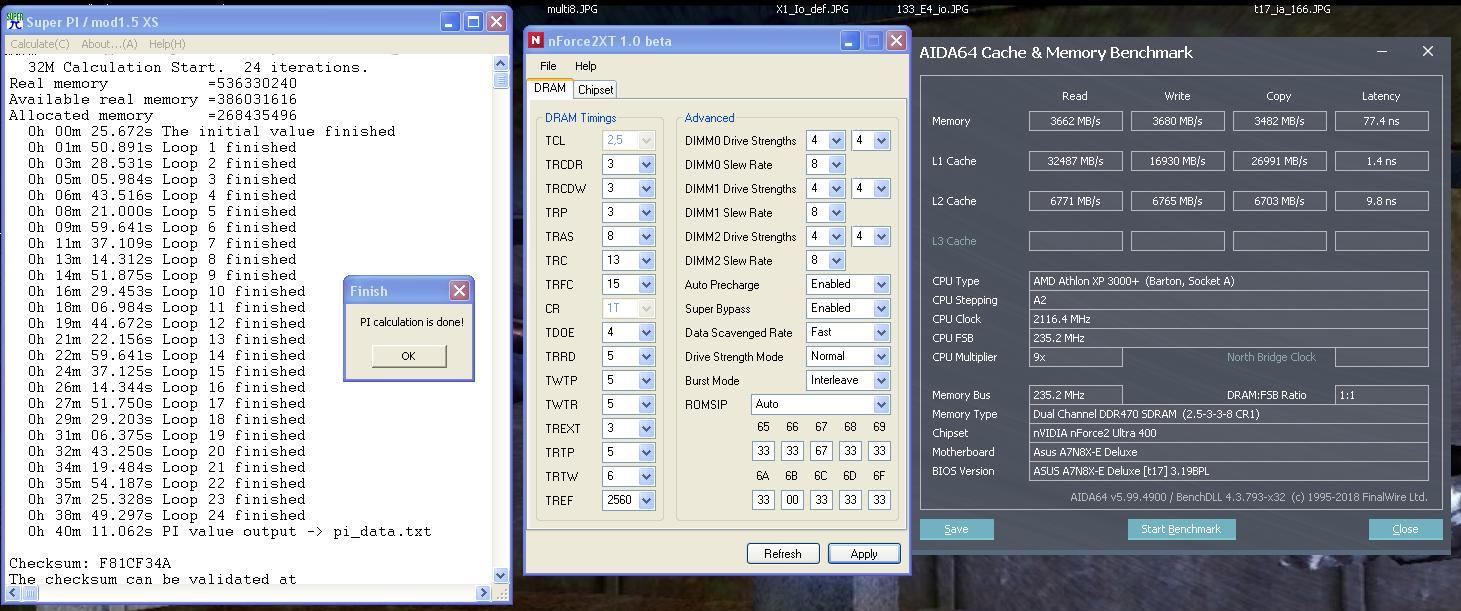Click desktop file 133_E4_io.JPG
1461x611 pixels.
click(x=933, y=9)
